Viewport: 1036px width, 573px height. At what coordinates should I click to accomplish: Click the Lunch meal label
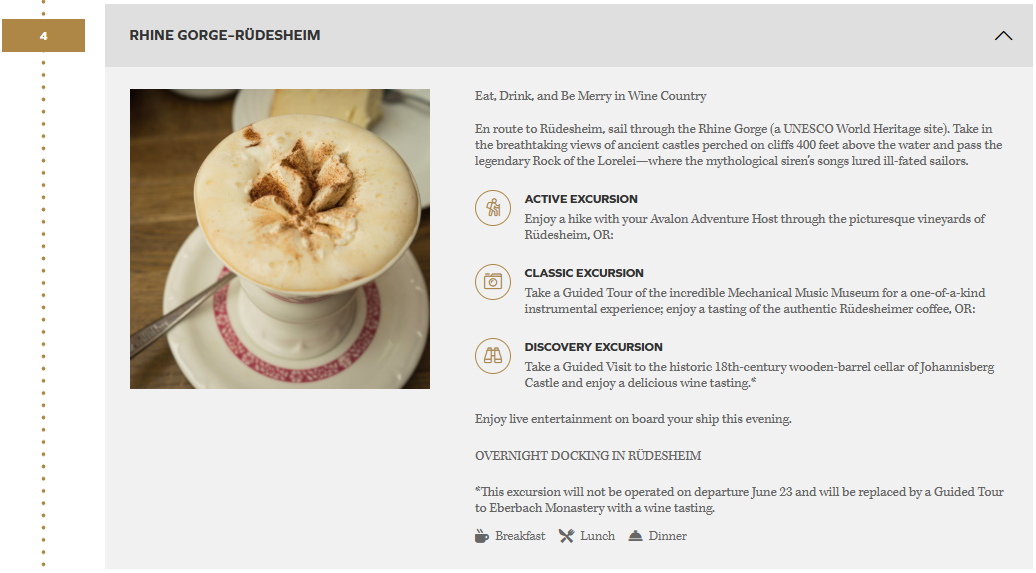point(597,536)
